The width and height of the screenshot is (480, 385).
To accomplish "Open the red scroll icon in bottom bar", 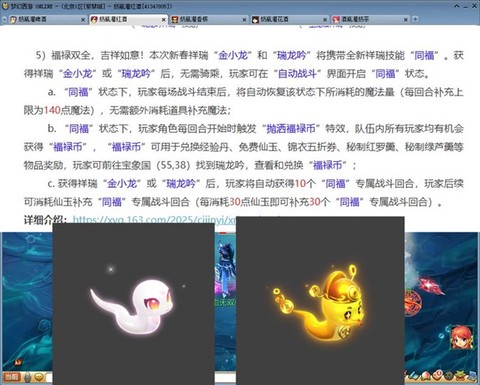I will pyautogui.click(x=438, y=376).
